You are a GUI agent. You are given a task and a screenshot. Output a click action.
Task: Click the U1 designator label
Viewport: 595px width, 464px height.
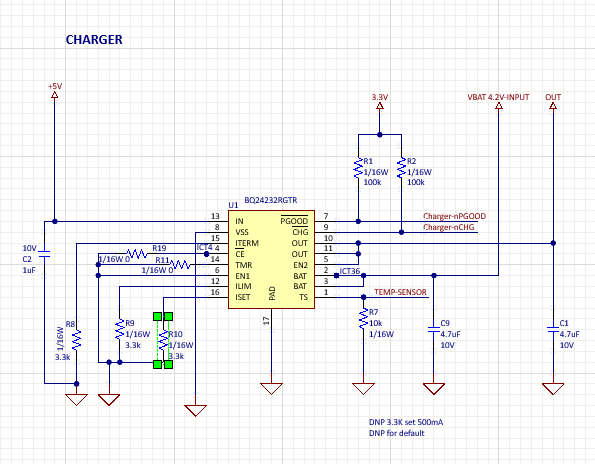[x=233, y=205]
